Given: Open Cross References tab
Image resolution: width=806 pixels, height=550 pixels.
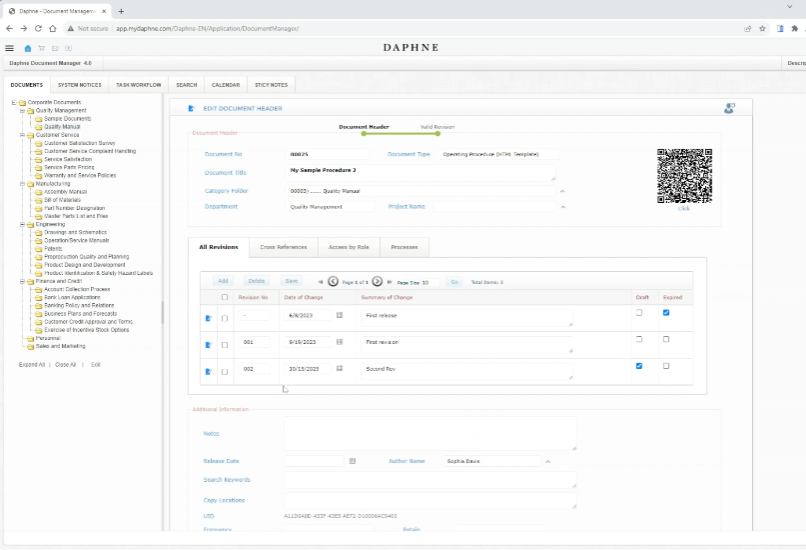Looking at the screenshot, I should coord(283,247).
